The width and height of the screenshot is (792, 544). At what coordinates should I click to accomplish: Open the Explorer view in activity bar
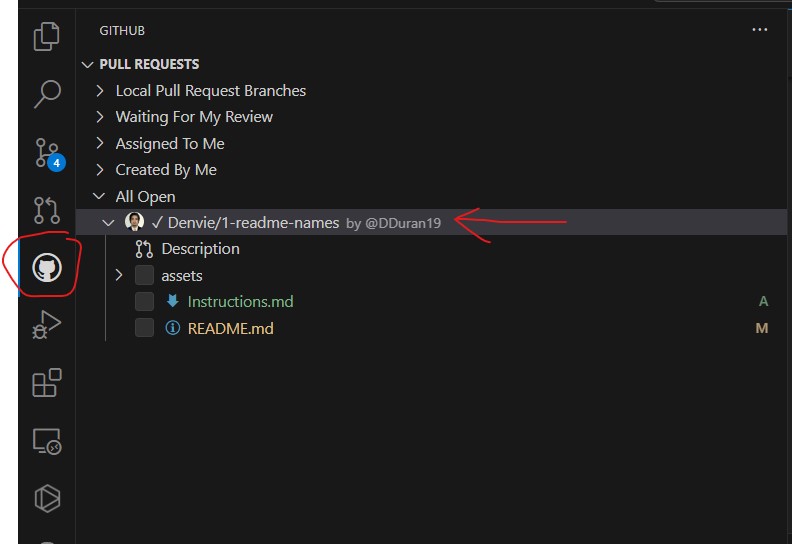point(47,38)
